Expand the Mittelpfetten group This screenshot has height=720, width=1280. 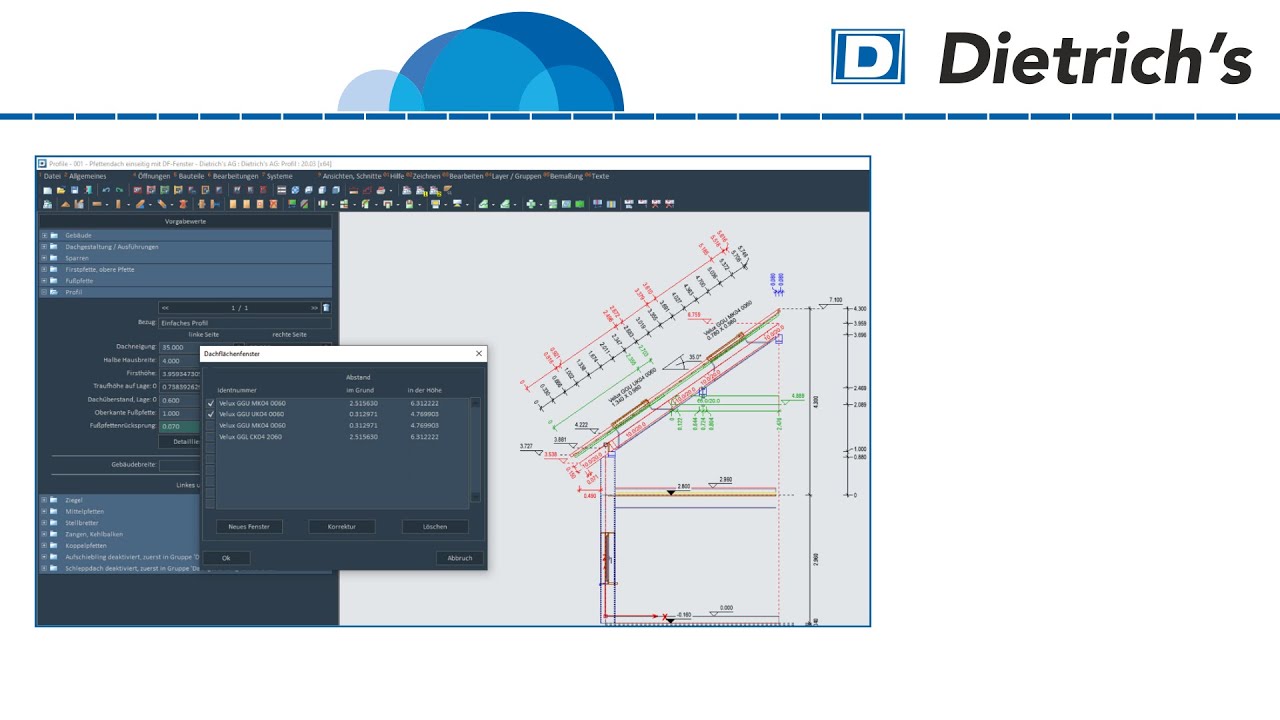44,511
